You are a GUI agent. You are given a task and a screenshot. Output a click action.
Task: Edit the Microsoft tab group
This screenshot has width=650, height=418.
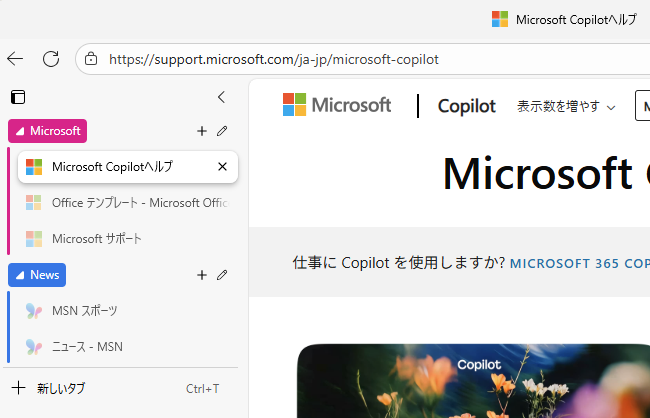222,131
